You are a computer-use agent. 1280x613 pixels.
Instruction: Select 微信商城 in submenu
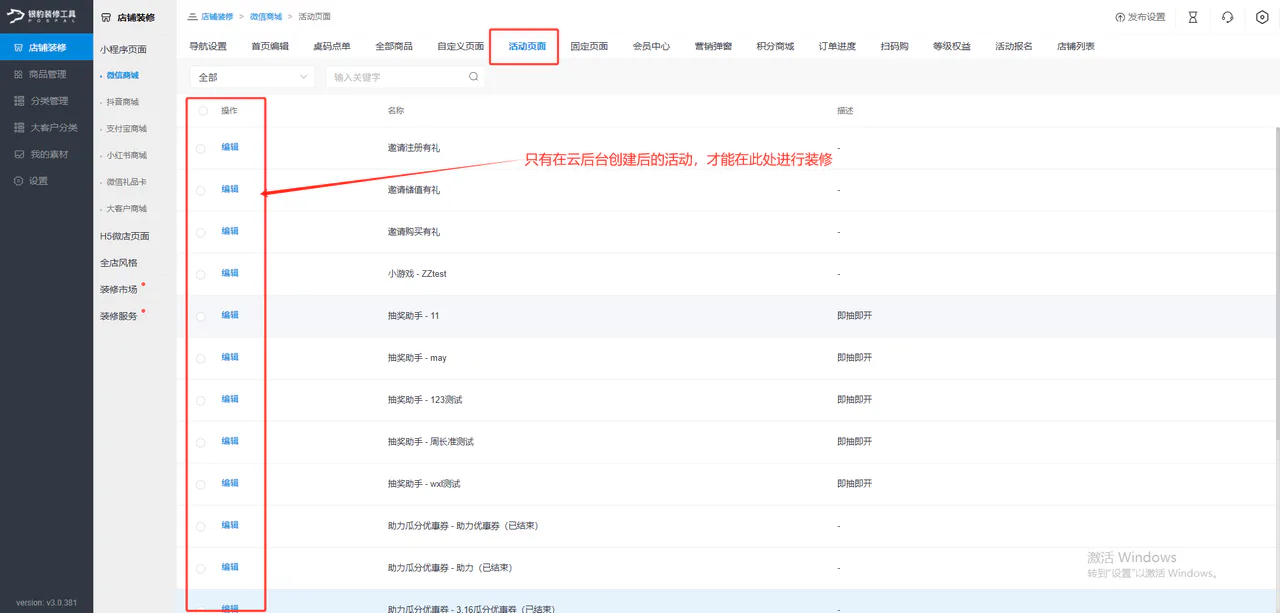123,75
